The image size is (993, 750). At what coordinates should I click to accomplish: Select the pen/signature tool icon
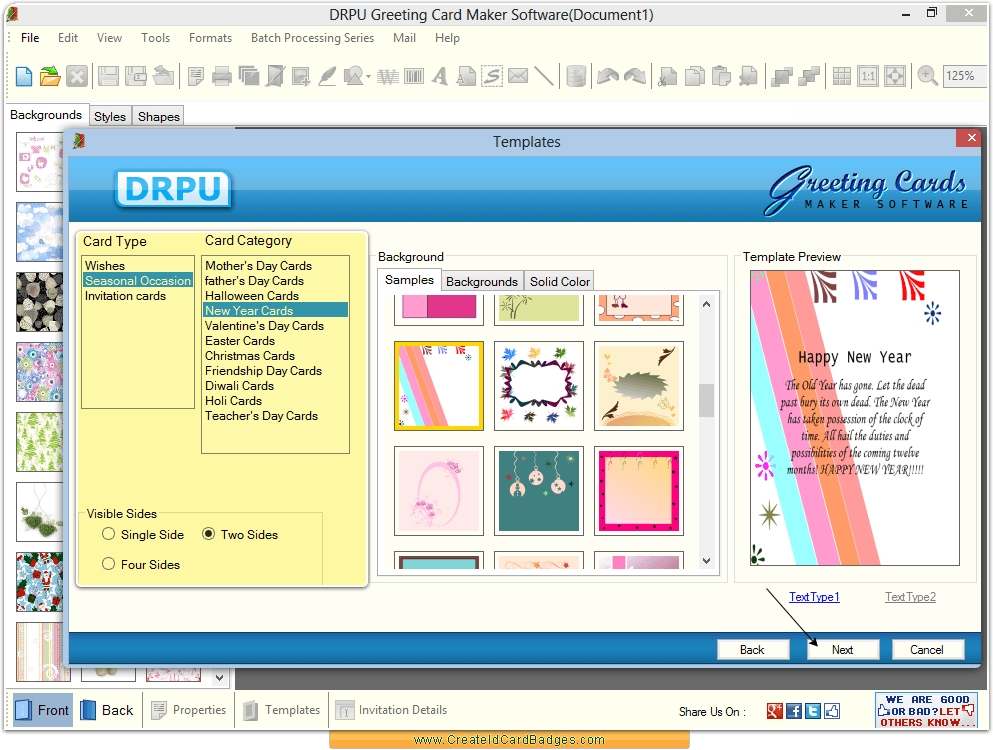click(327, 77)
